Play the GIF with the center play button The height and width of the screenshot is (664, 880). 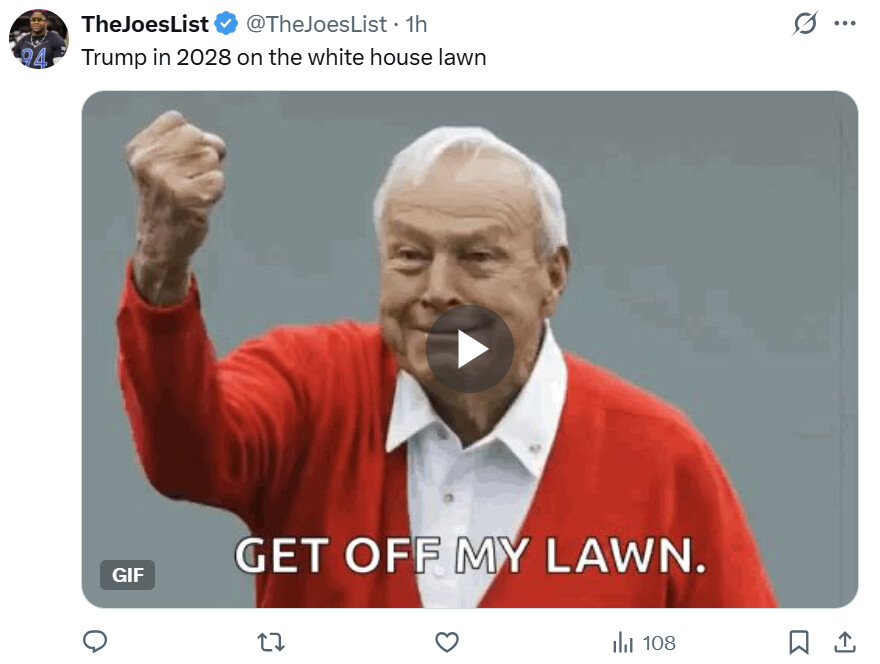tap(470, 349)
